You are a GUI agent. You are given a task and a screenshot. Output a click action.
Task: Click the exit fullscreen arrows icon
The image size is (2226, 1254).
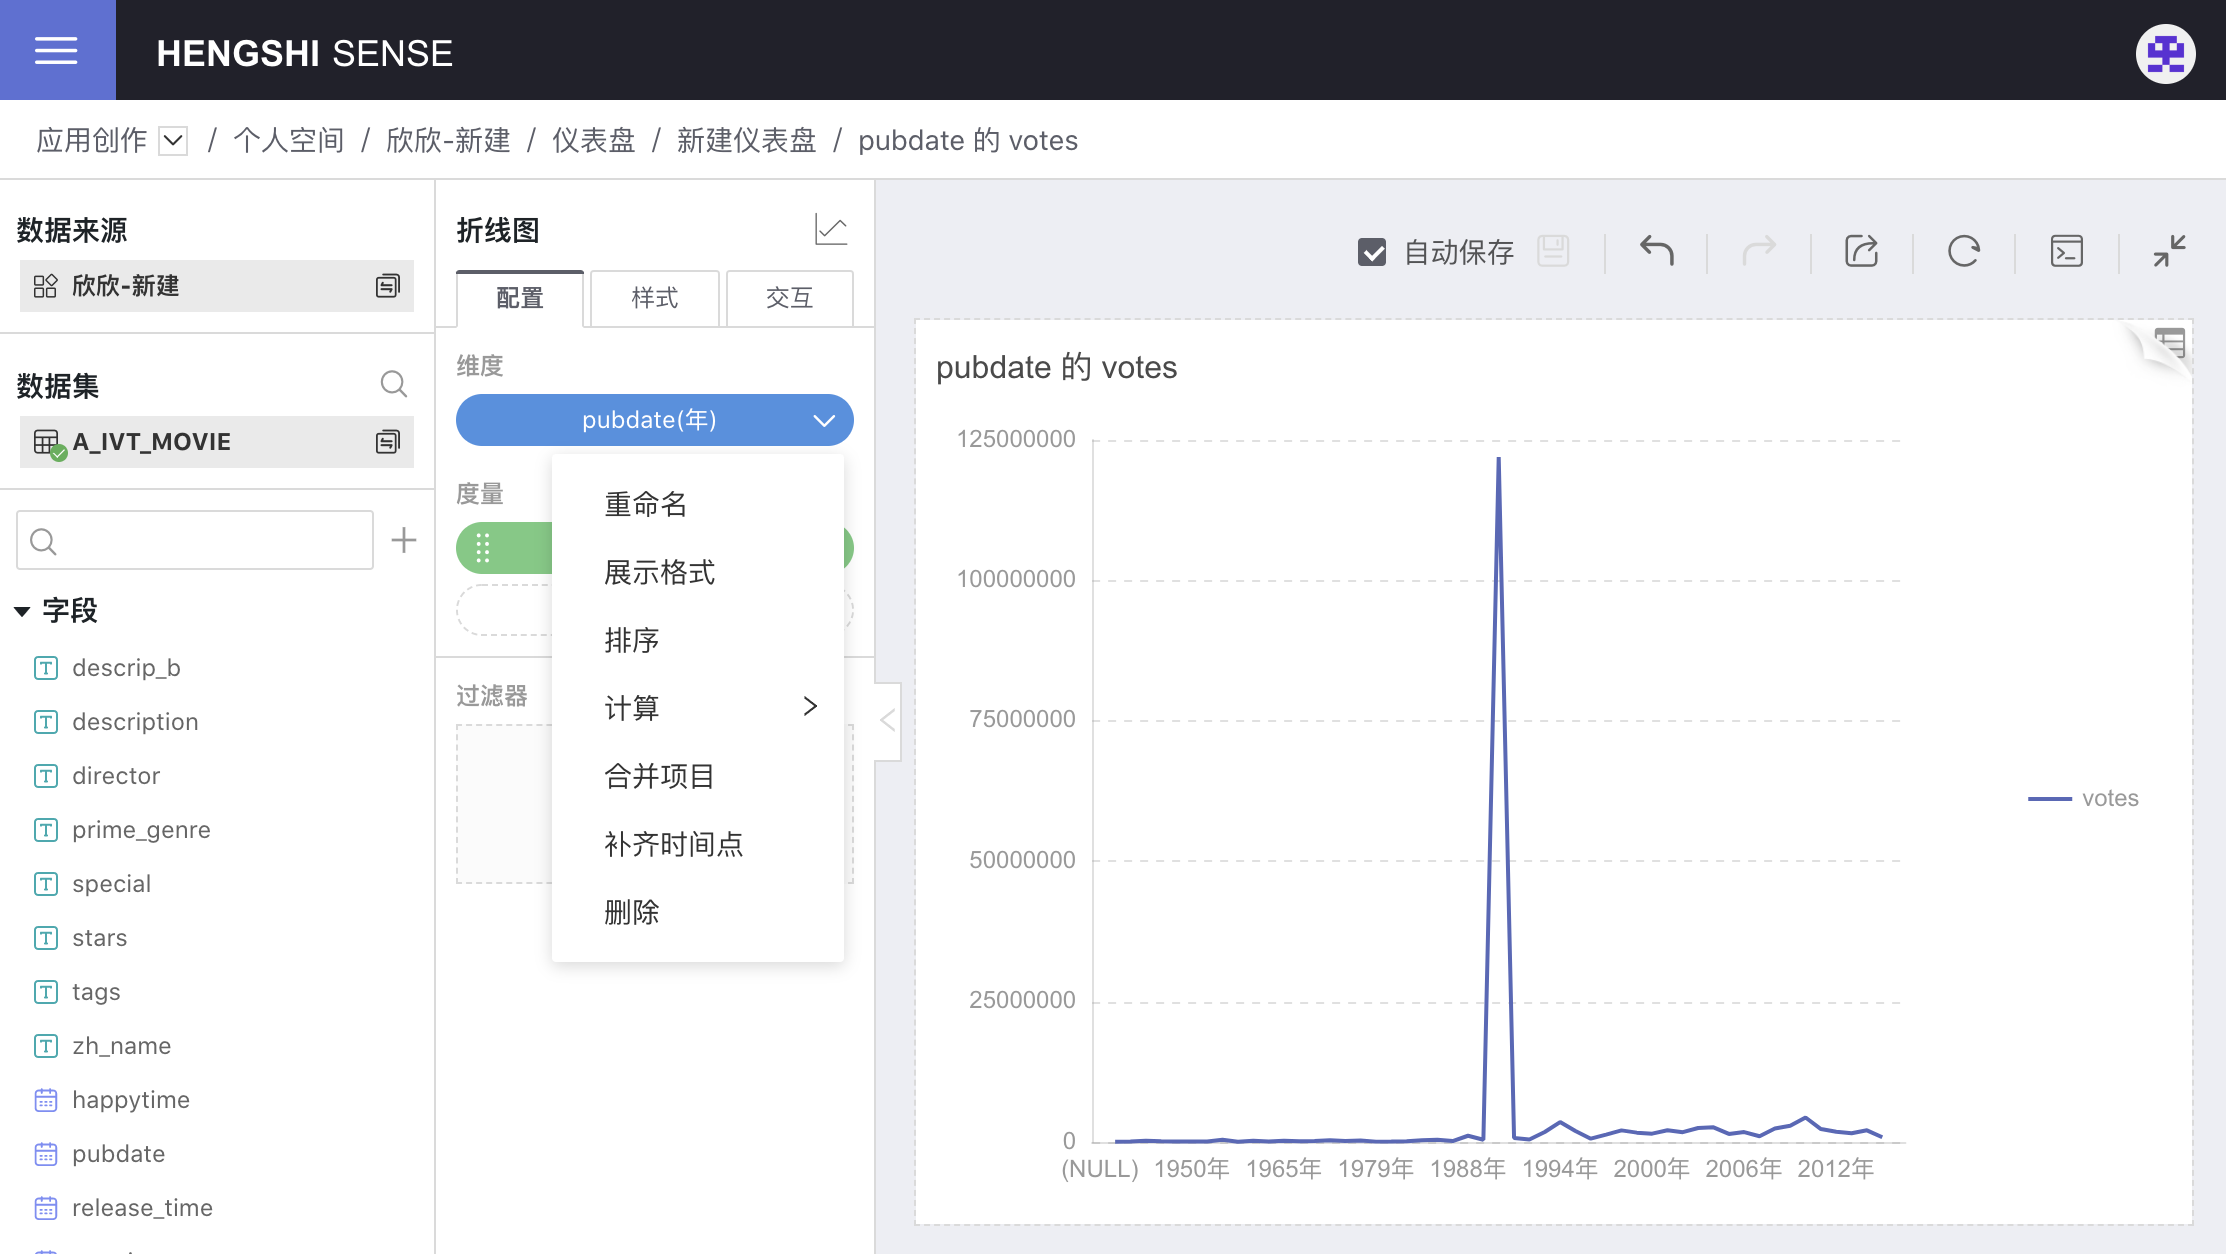(x=2169, y=250)
